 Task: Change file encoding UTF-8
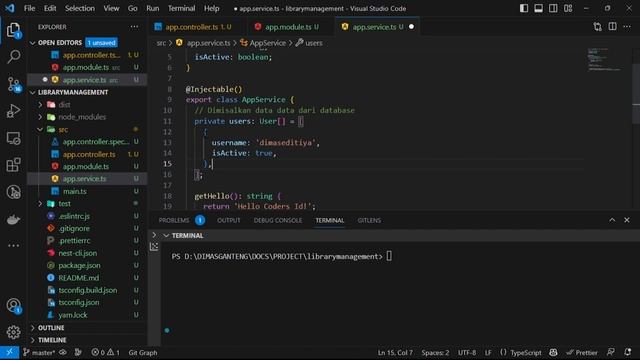point(467,352)
